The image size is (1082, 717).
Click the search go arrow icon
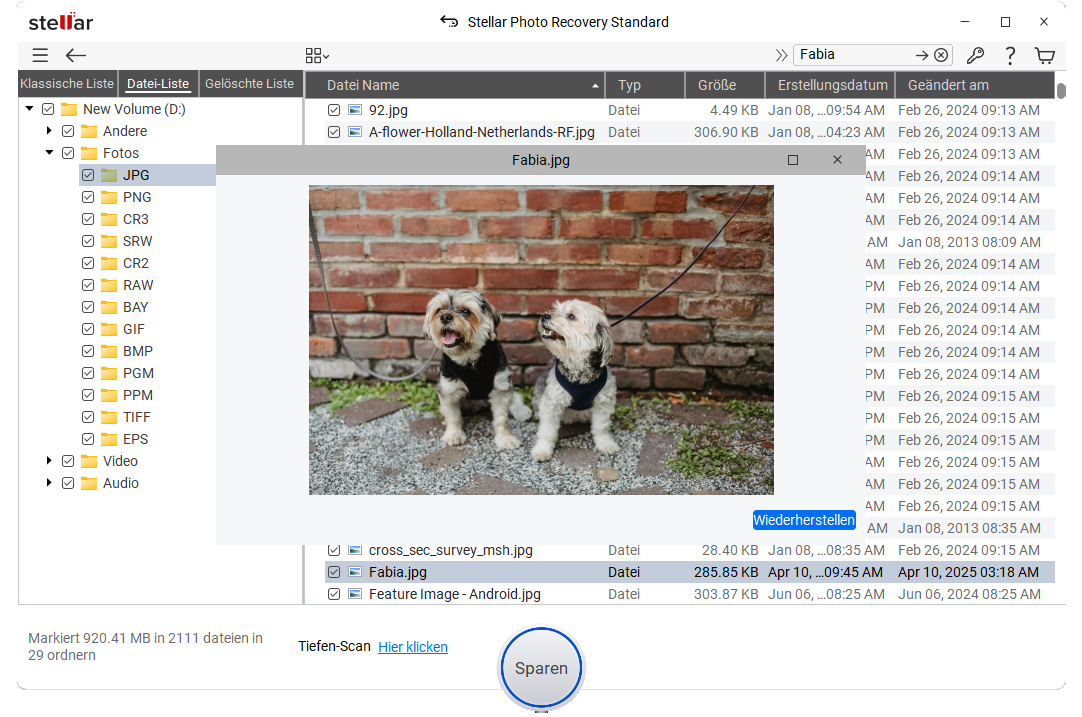tap(922, 56)
